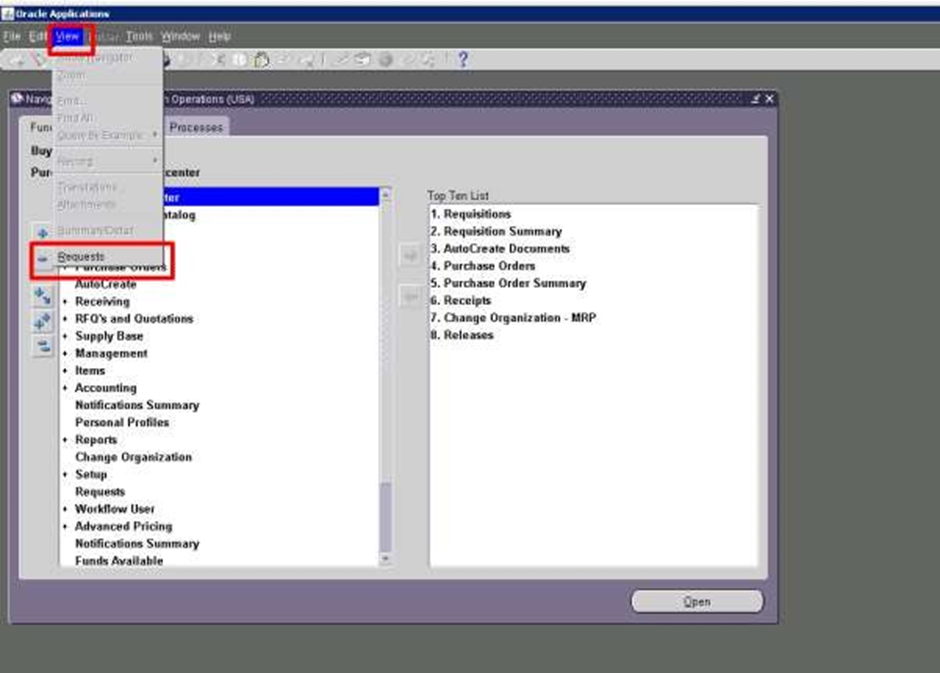
Task: Expand the Setup node
Action: (x=65, y=475)
